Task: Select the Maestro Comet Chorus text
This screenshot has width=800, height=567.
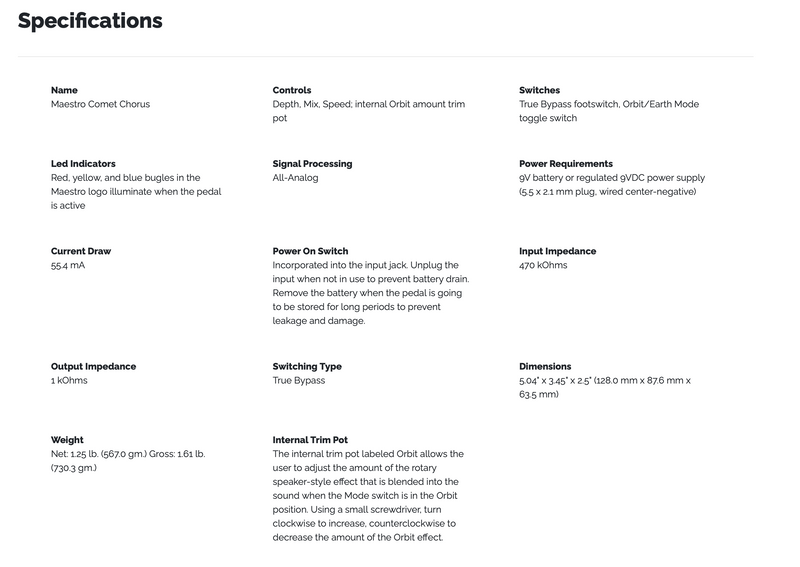Action: 100,104
